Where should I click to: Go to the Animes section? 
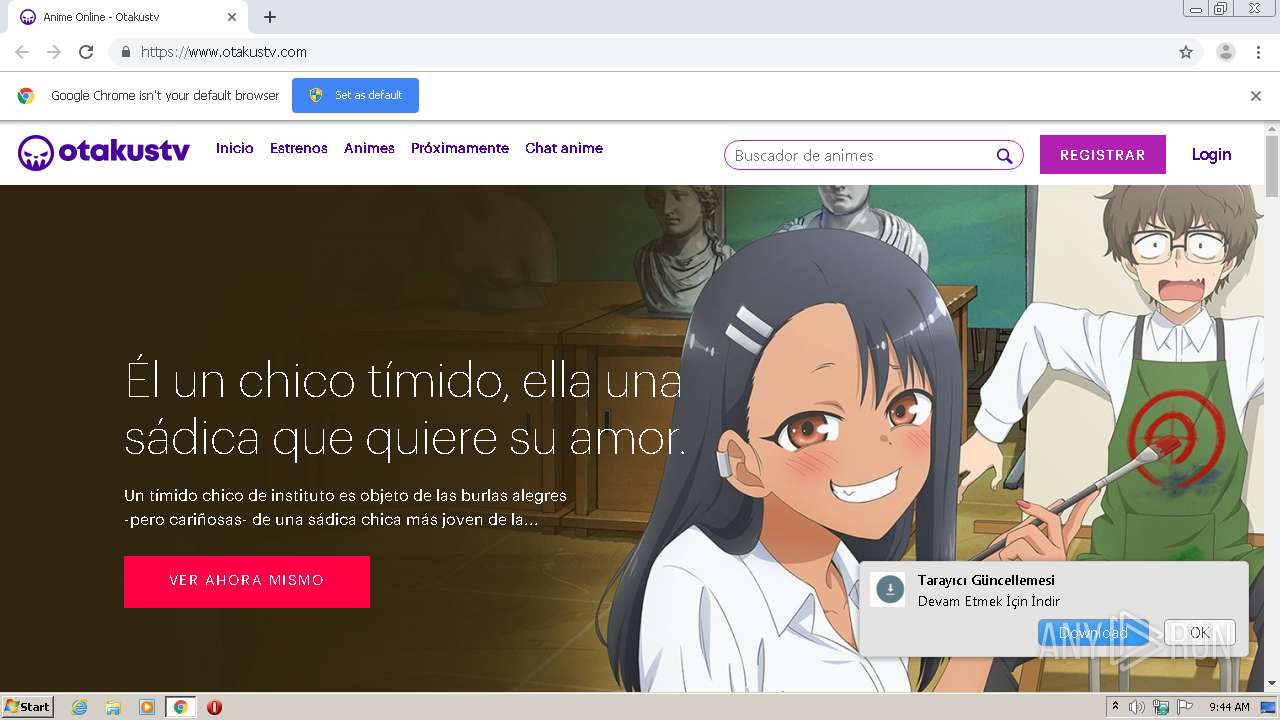coord(369,148)
